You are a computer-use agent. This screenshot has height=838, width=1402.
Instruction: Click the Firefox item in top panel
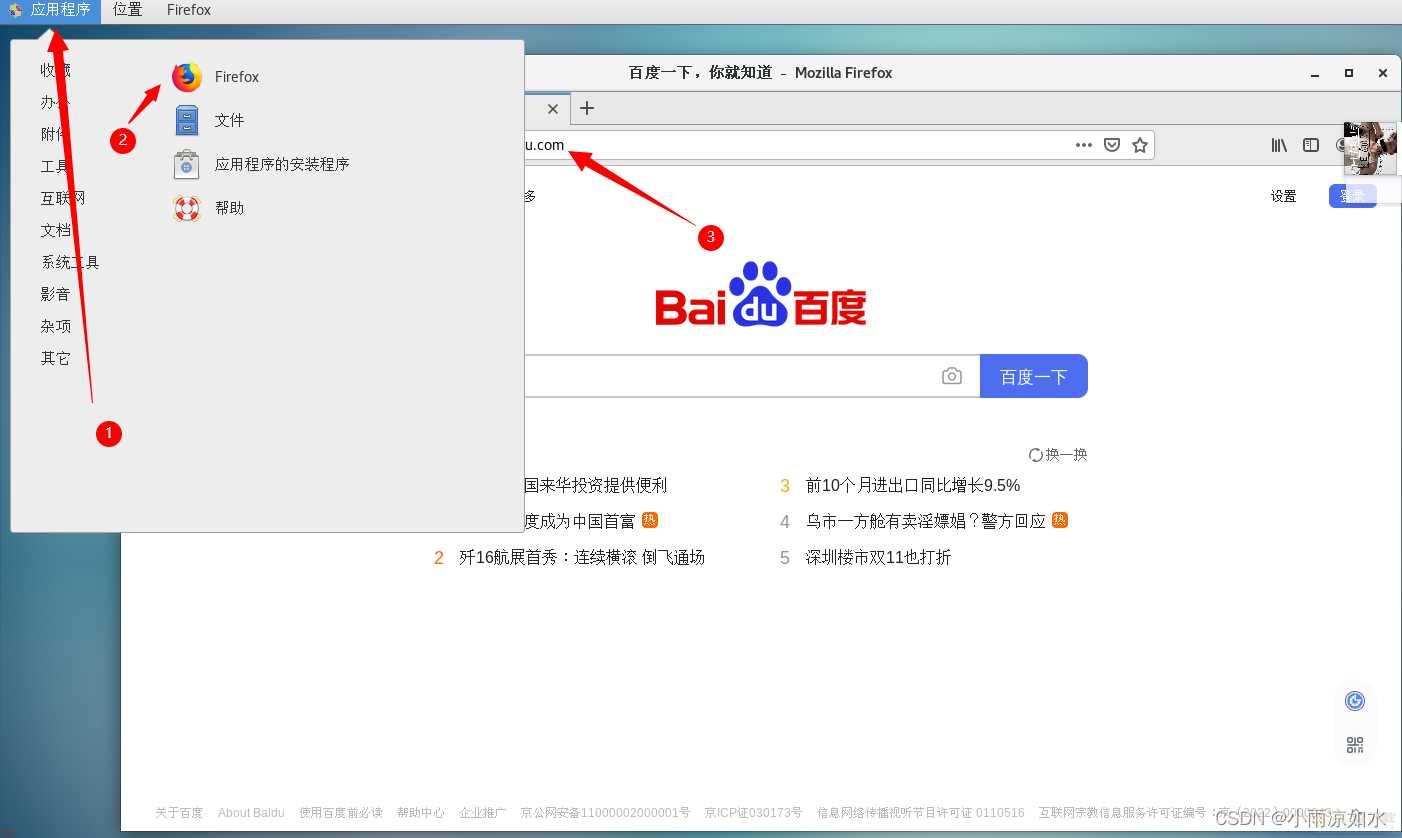coord(189,10)
